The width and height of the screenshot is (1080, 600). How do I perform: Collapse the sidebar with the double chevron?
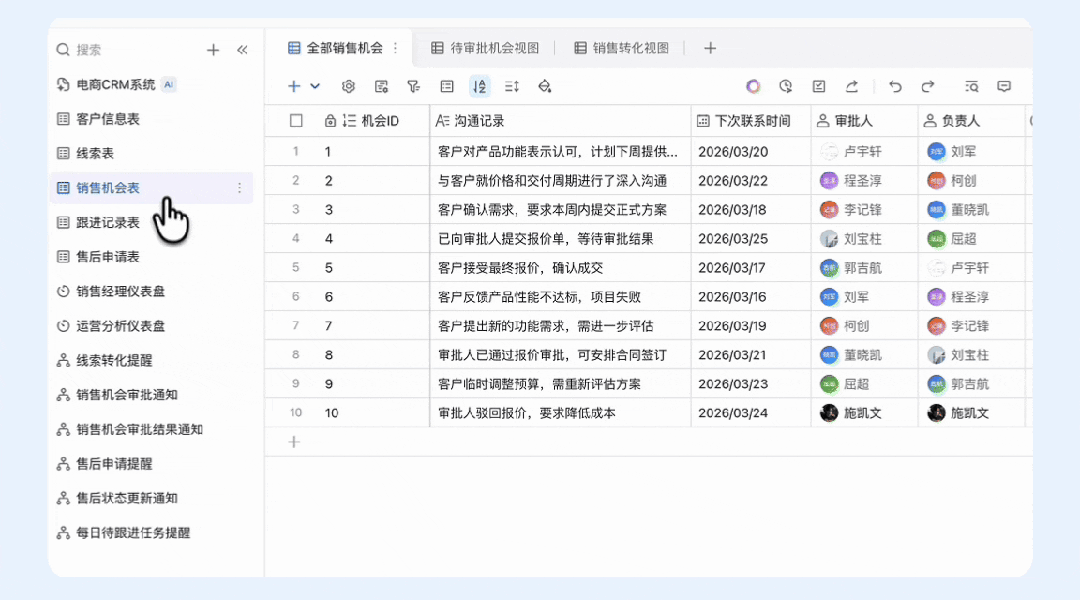click(x=243, y=48)
